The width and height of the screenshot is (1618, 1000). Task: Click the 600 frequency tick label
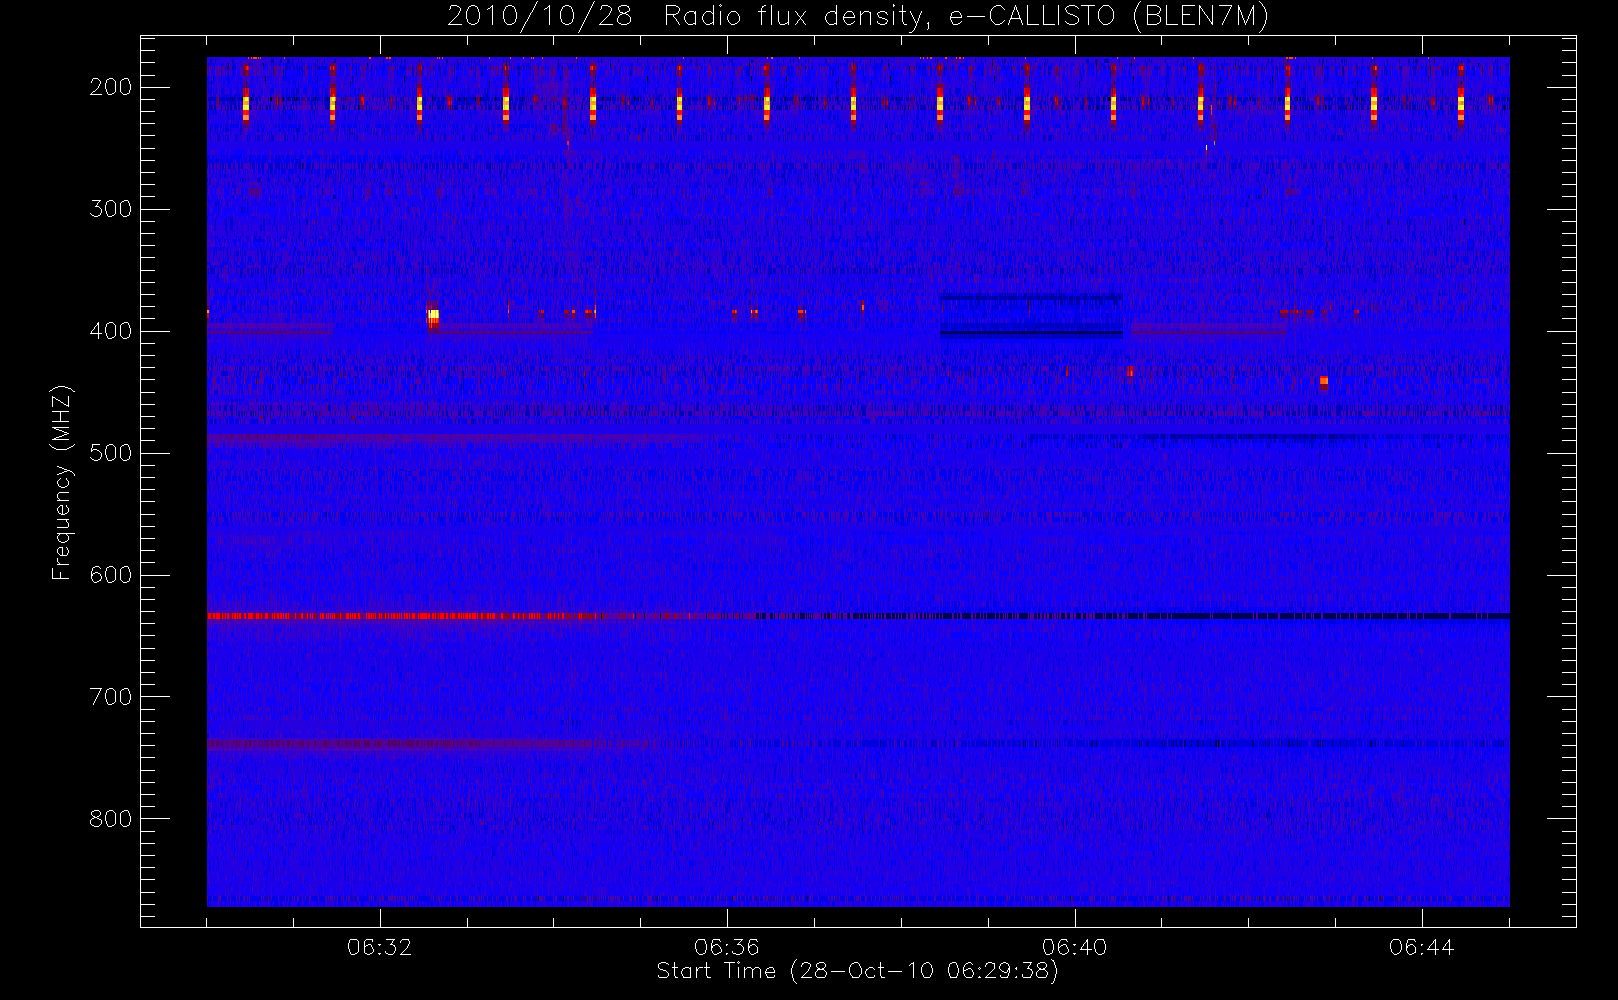coord(111,575)
